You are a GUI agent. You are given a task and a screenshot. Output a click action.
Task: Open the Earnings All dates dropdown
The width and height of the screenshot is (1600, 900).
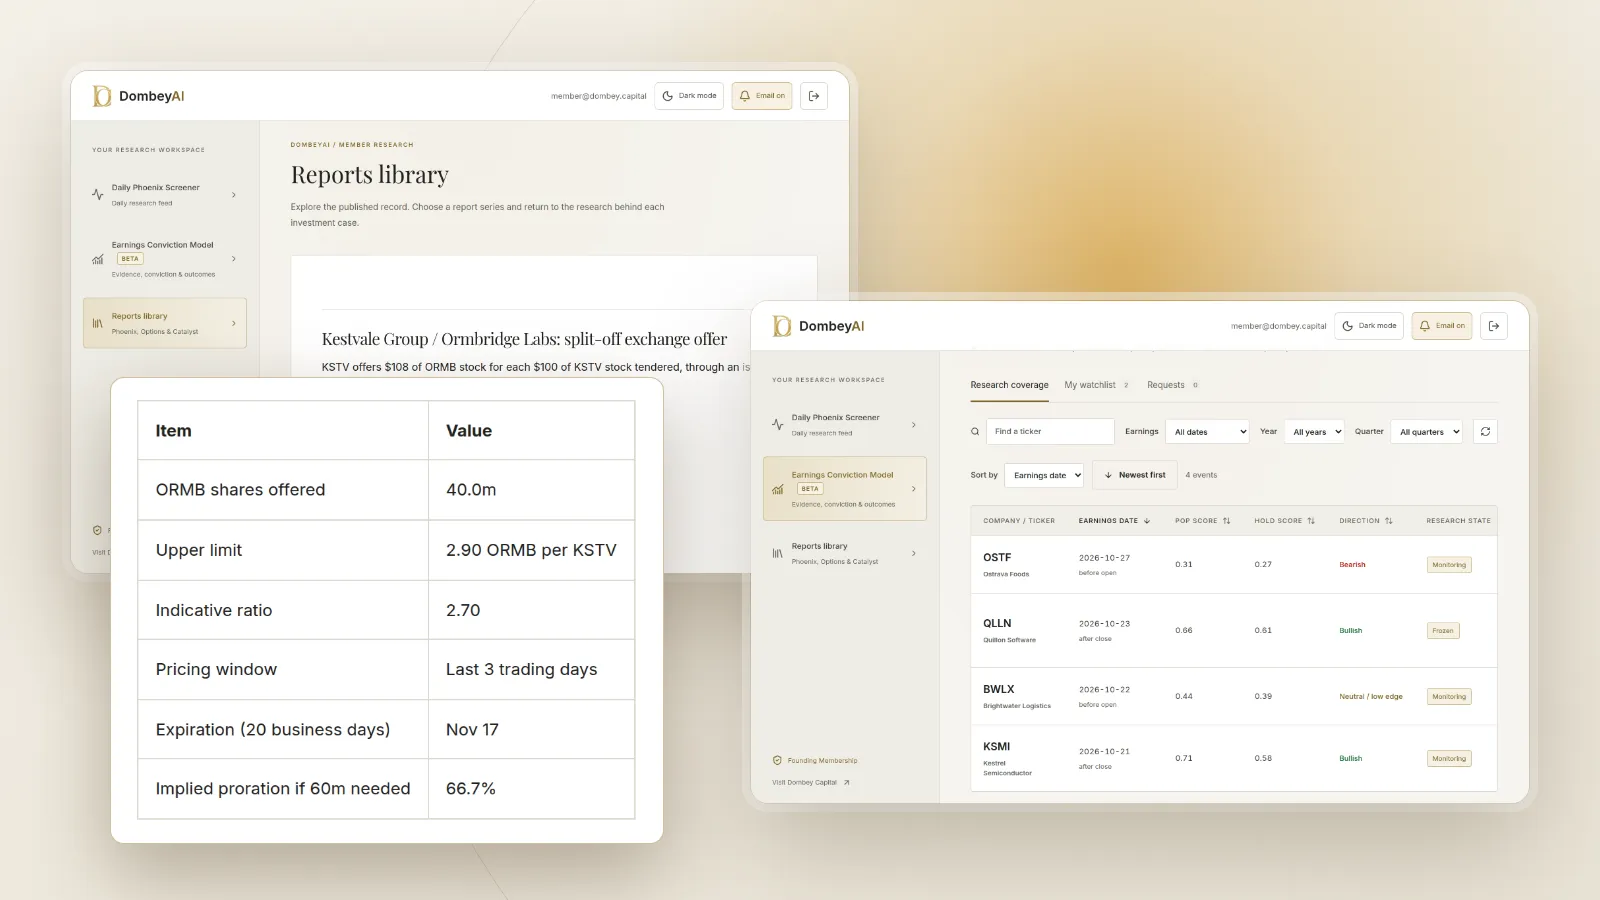click(1208, 432)
